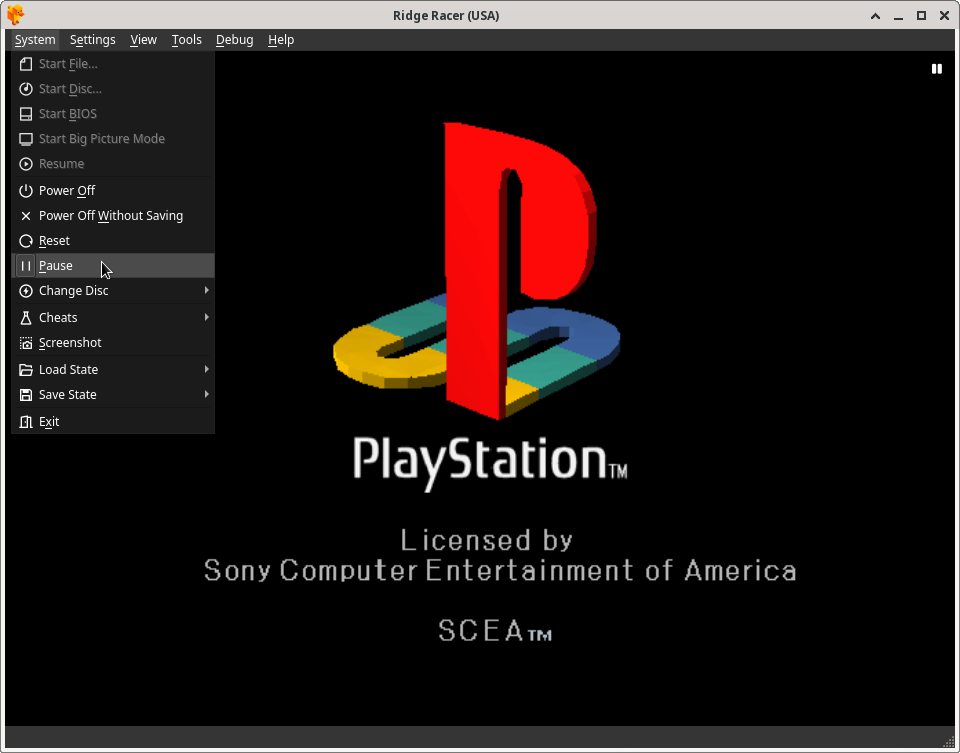Open the Load State submenu label
Image resolution: width=960 pixels, height=753 pixels.
point(69,370)
